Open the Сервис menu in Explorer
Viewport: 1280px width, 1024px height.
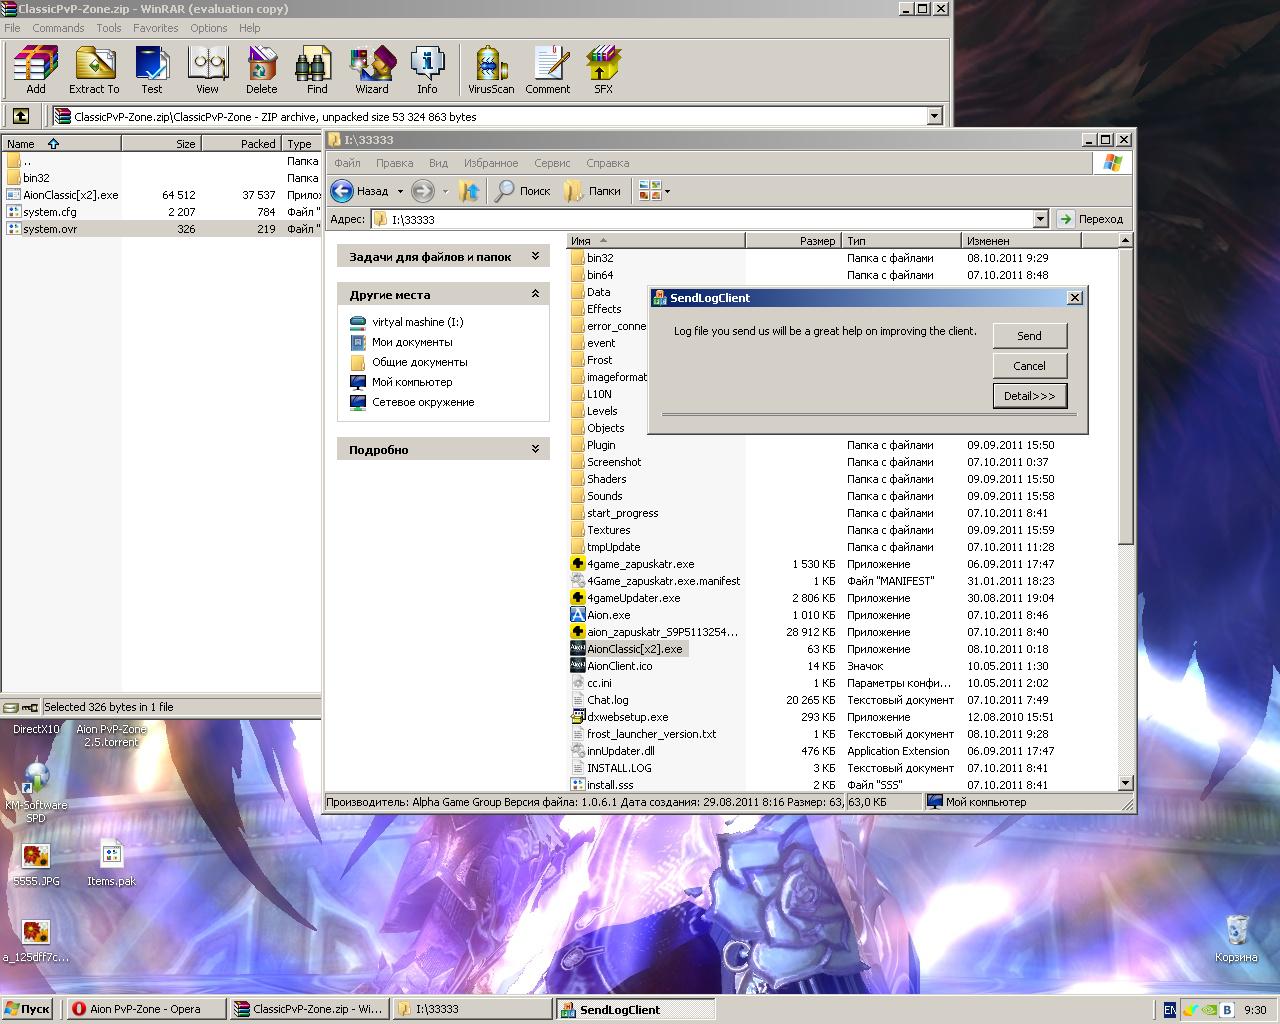tap(552, 163)
